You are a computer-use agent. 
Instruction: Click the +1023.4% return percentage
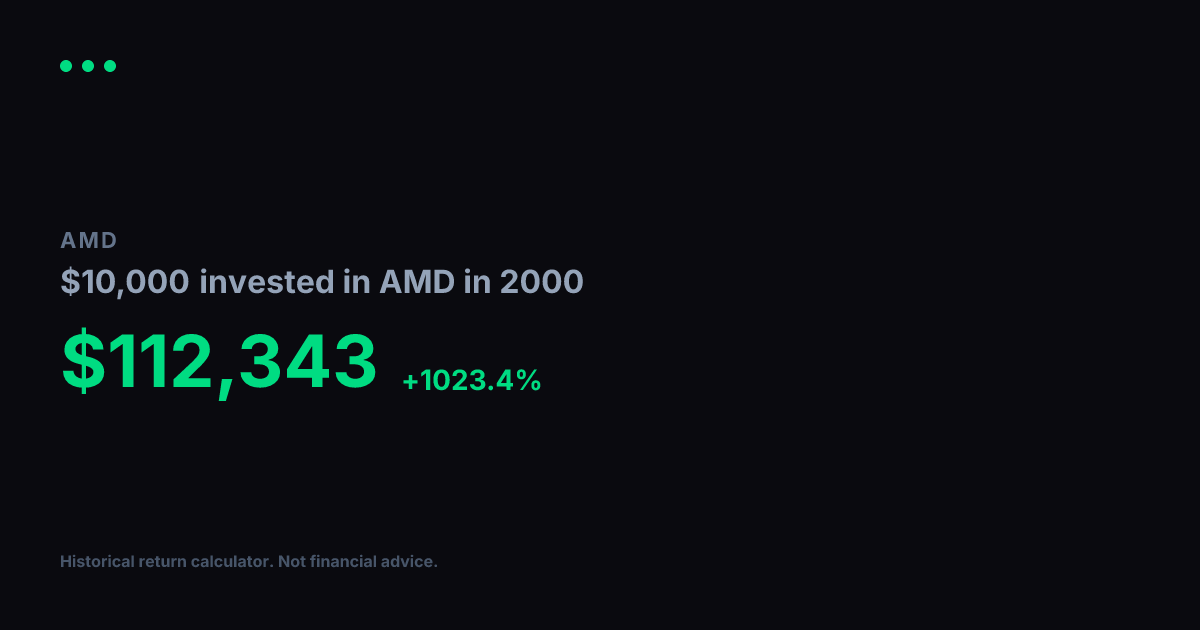point(471,380)
